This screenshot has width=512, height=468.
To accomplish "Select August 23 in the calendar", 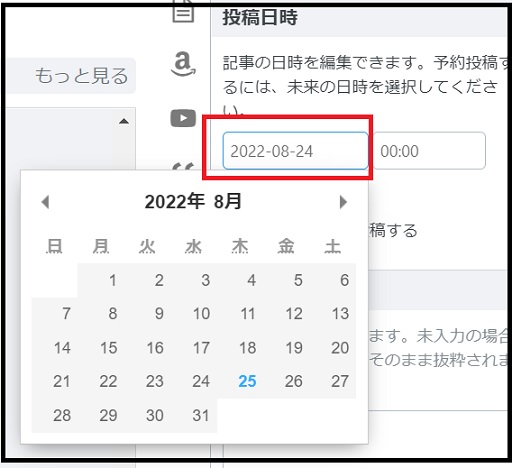I will [x=147, y=382].
